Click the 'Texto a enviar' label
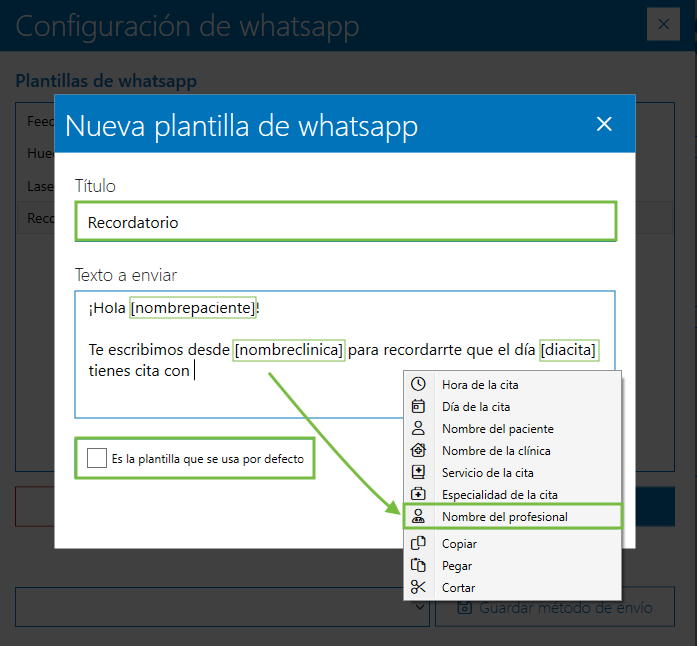The height and width of the screenshot is (646, 697). tap(126, 275)
